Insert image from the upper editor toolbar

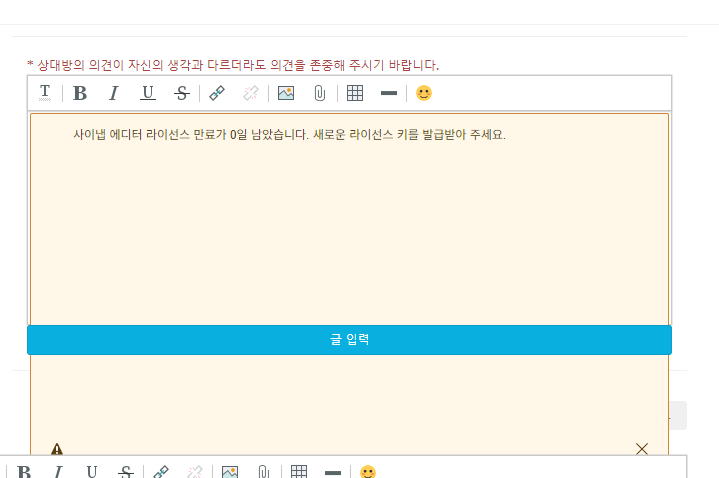coord(286,93)
